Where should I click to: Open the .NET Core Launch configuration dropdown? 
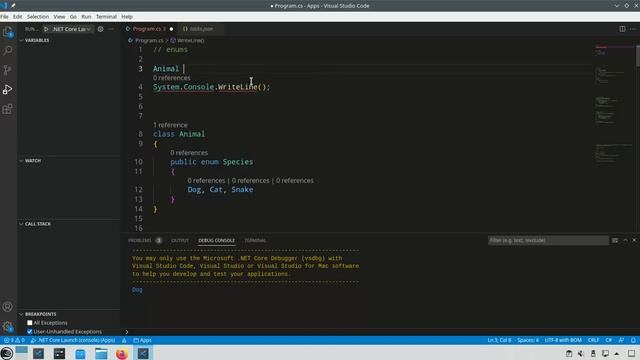tap(71, 29)
